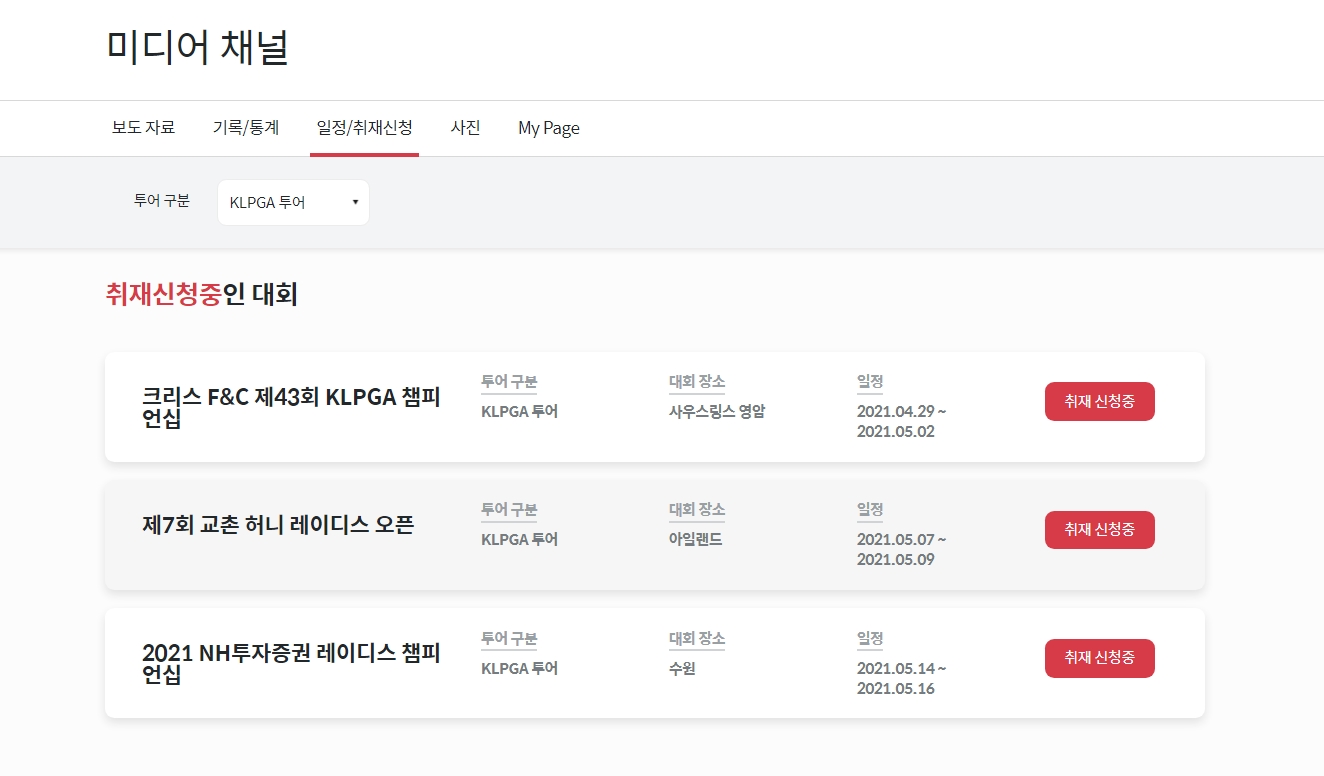The width and height of the screenshot is (1324, 776).
Task: Click the 취재신청중인 대회 section heading
Action: [x=202, y=294]
